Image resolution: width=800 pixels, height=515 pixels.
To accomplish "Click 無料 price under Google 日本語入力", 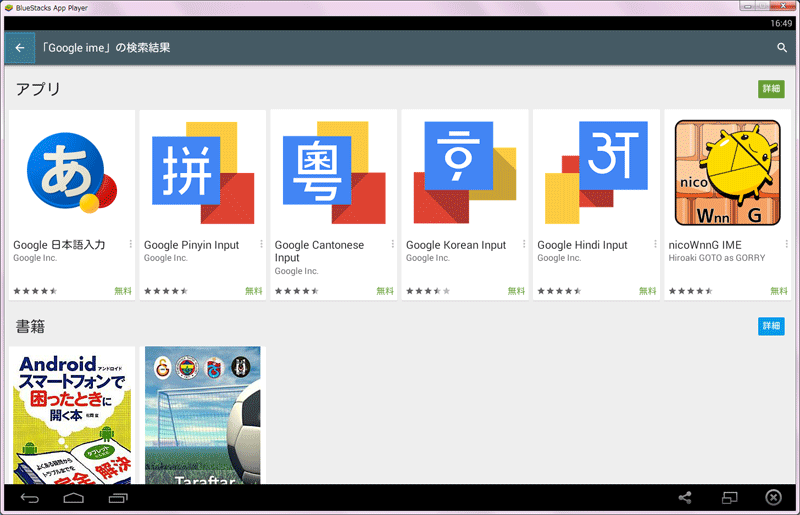I will [123, 291].
